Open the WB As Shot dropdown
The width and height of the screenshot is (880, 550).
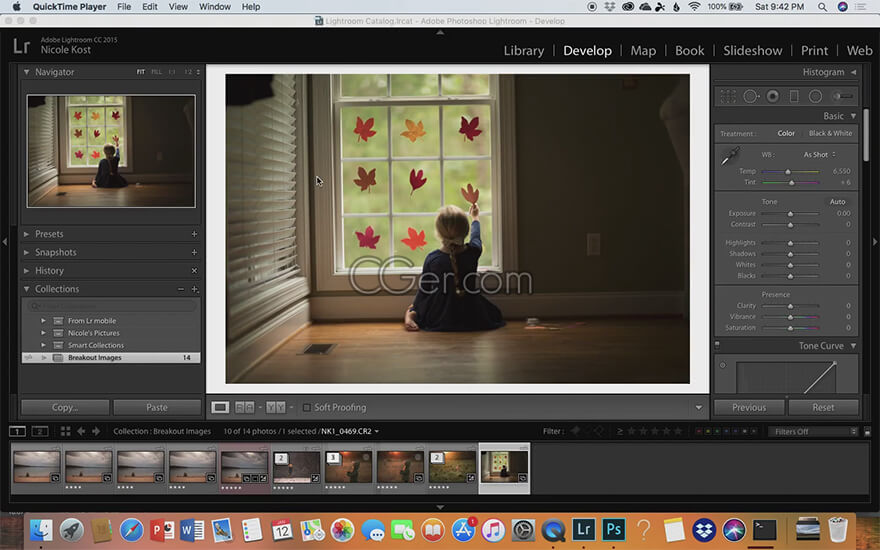point(819,154)
